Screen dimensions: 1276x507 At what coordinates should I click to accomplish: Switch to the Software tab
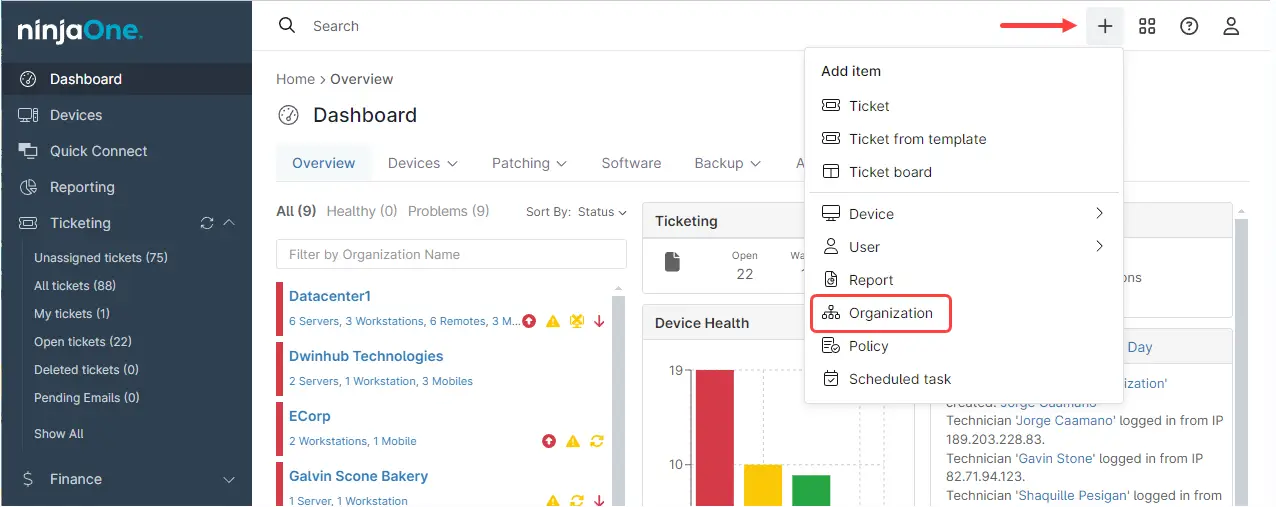631,163
